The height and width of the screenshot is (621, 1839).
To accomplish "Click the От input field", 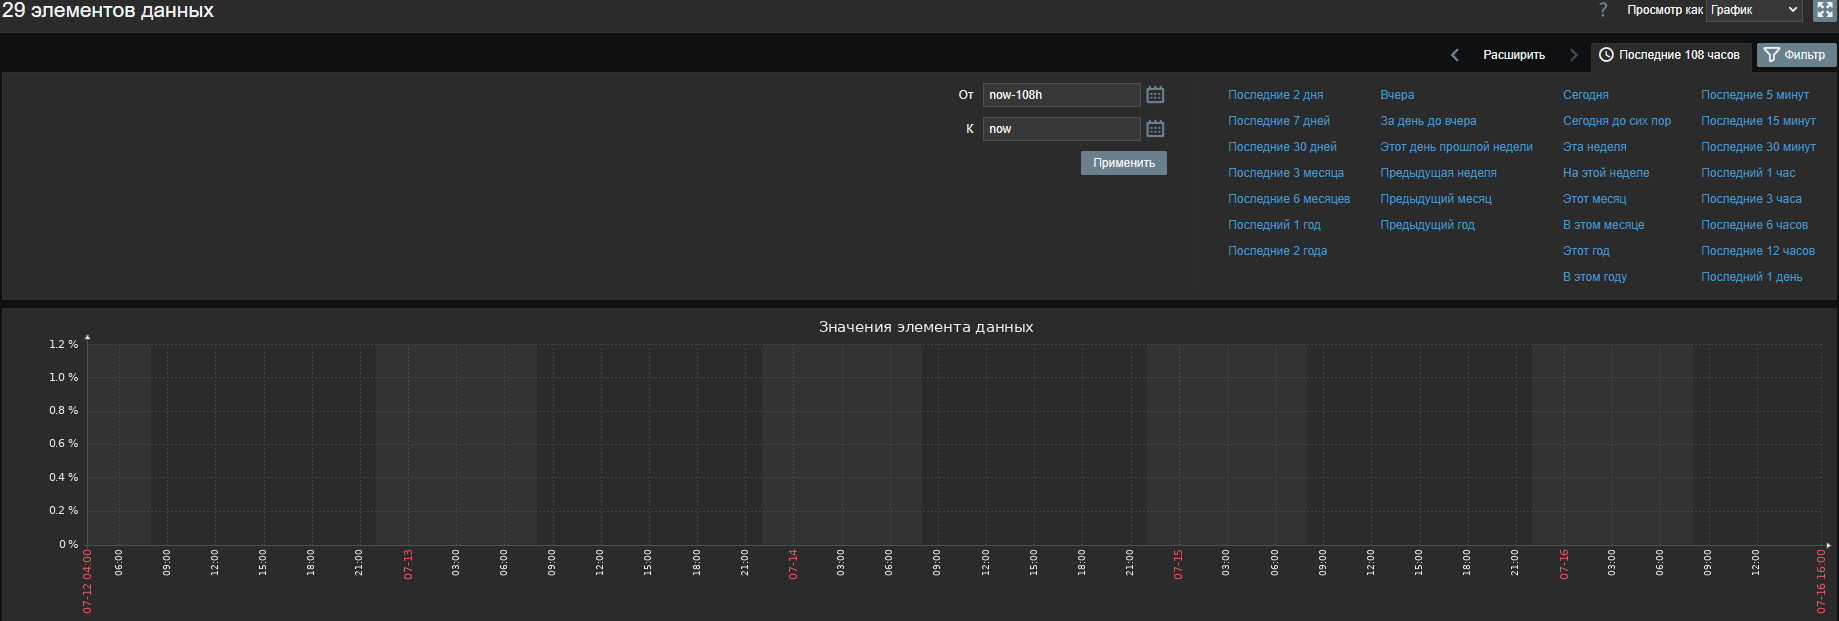I will [1060, 95].
